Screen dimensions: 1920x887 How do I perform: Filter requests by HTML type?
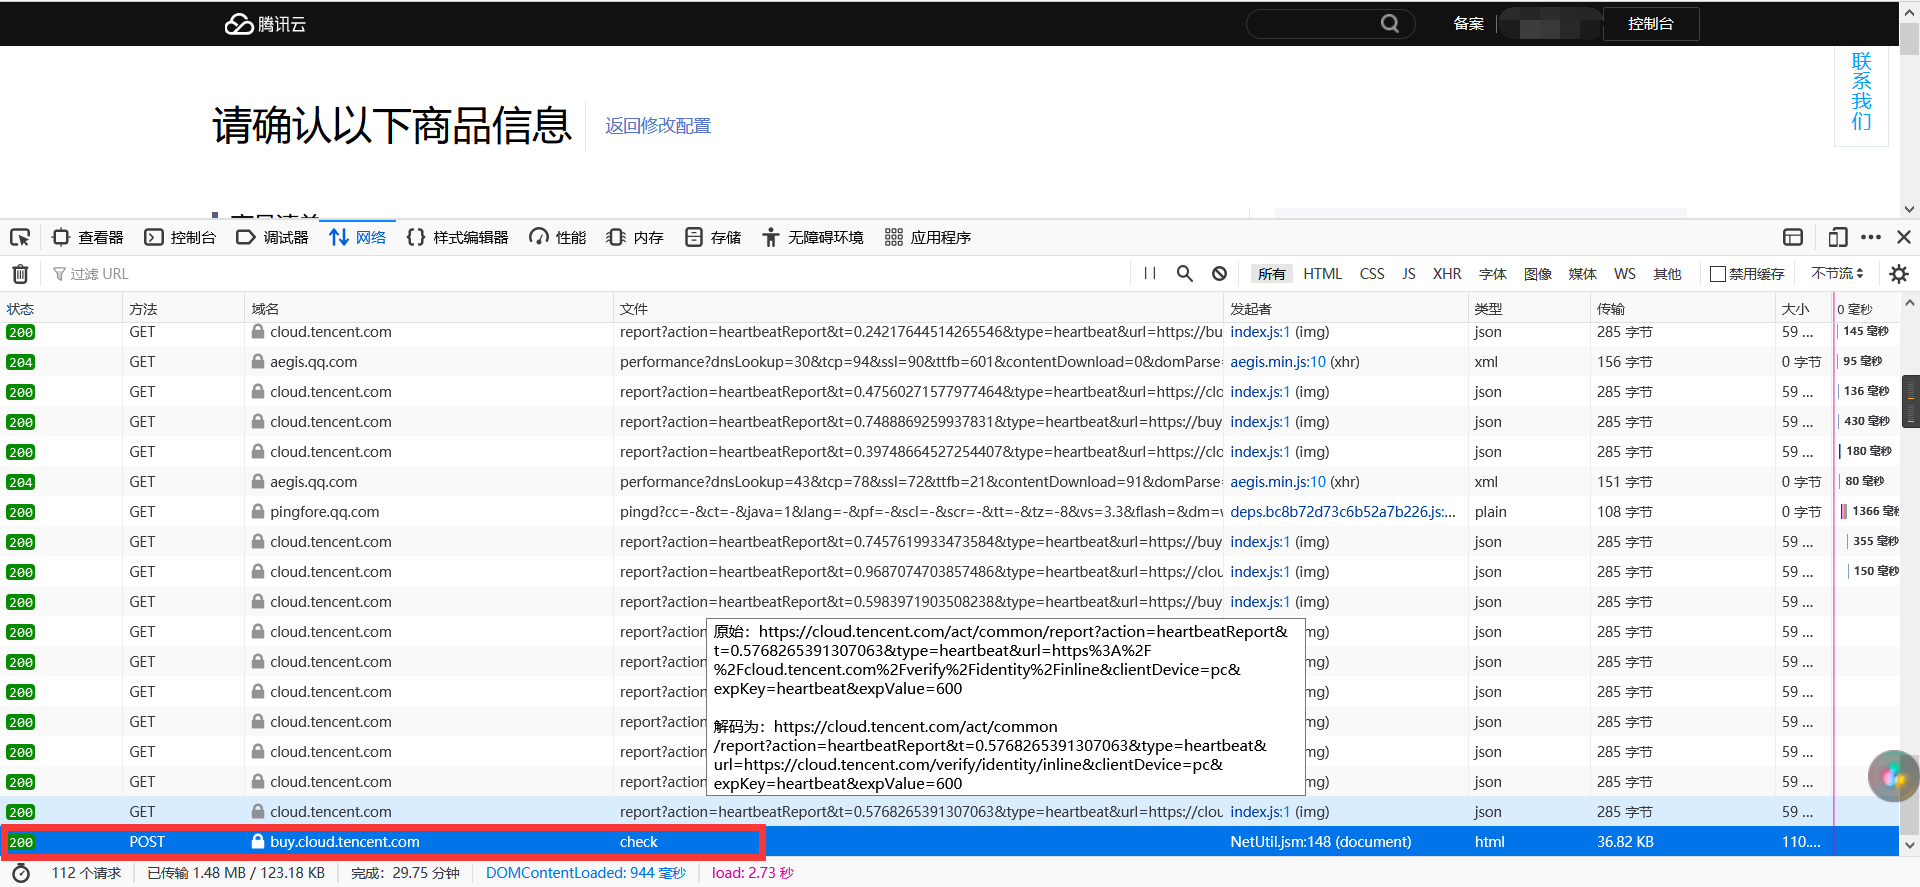1322,273
